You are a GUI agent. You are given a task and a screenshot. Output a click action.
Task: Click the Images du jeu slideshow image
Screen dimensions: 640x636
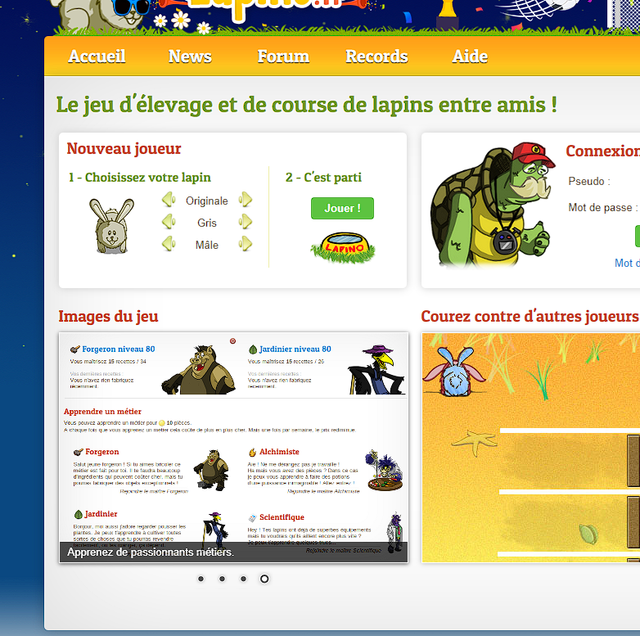[233, 447]
